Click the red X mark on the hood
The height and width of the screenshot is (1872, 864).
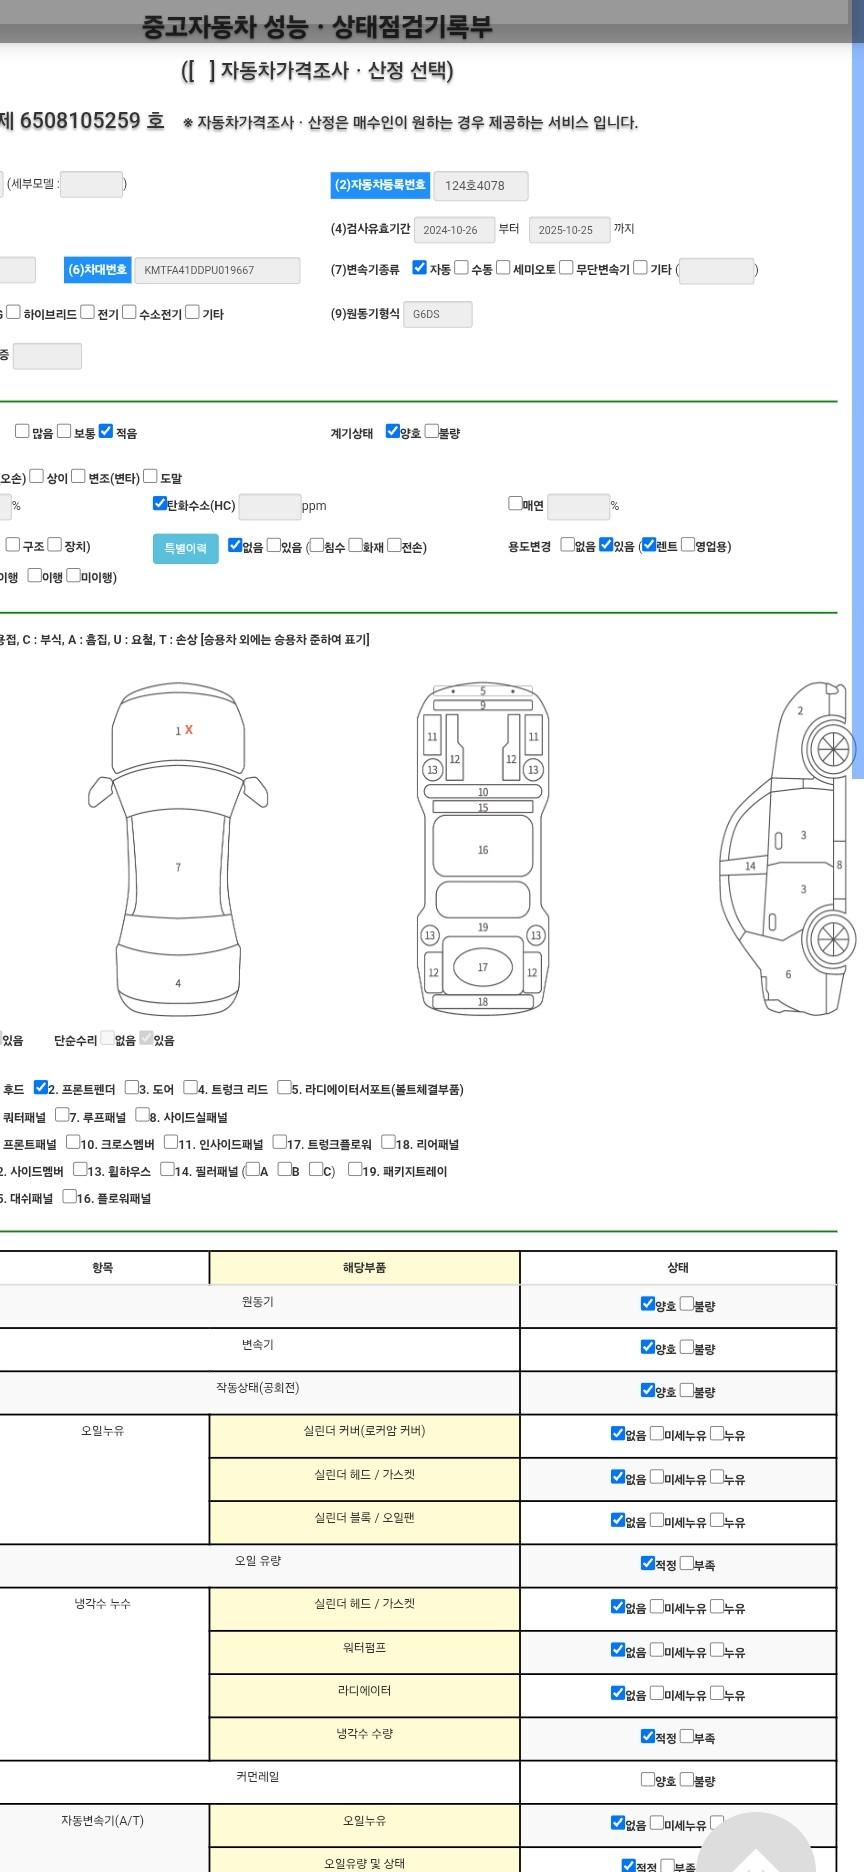pyautogui.click(x=189, y=730)
